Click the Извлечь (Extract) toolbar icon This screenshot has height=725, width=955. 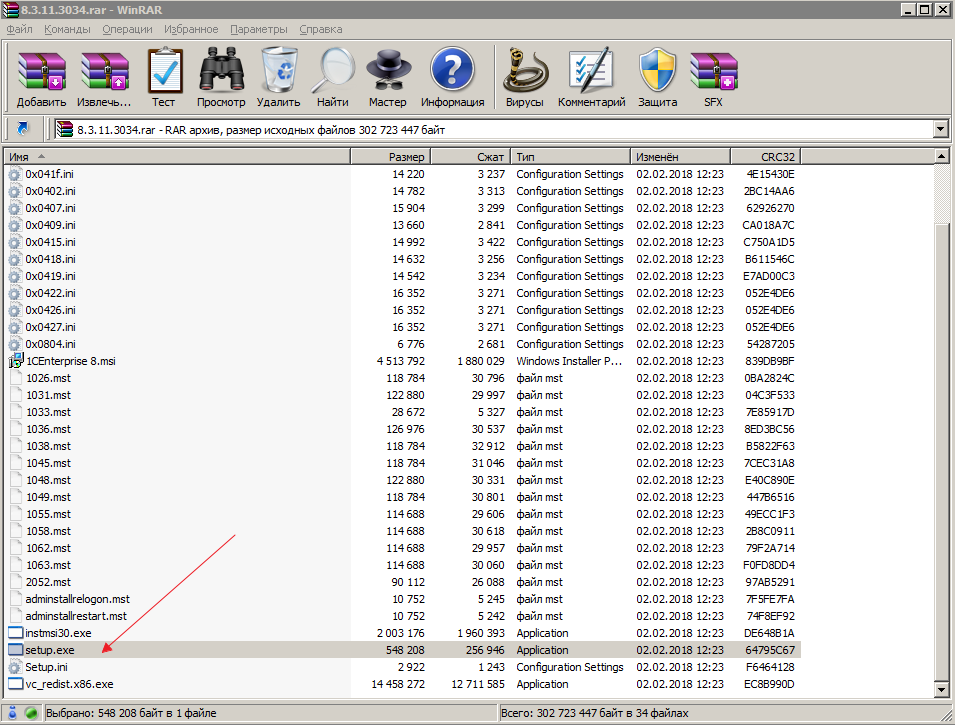104,71
